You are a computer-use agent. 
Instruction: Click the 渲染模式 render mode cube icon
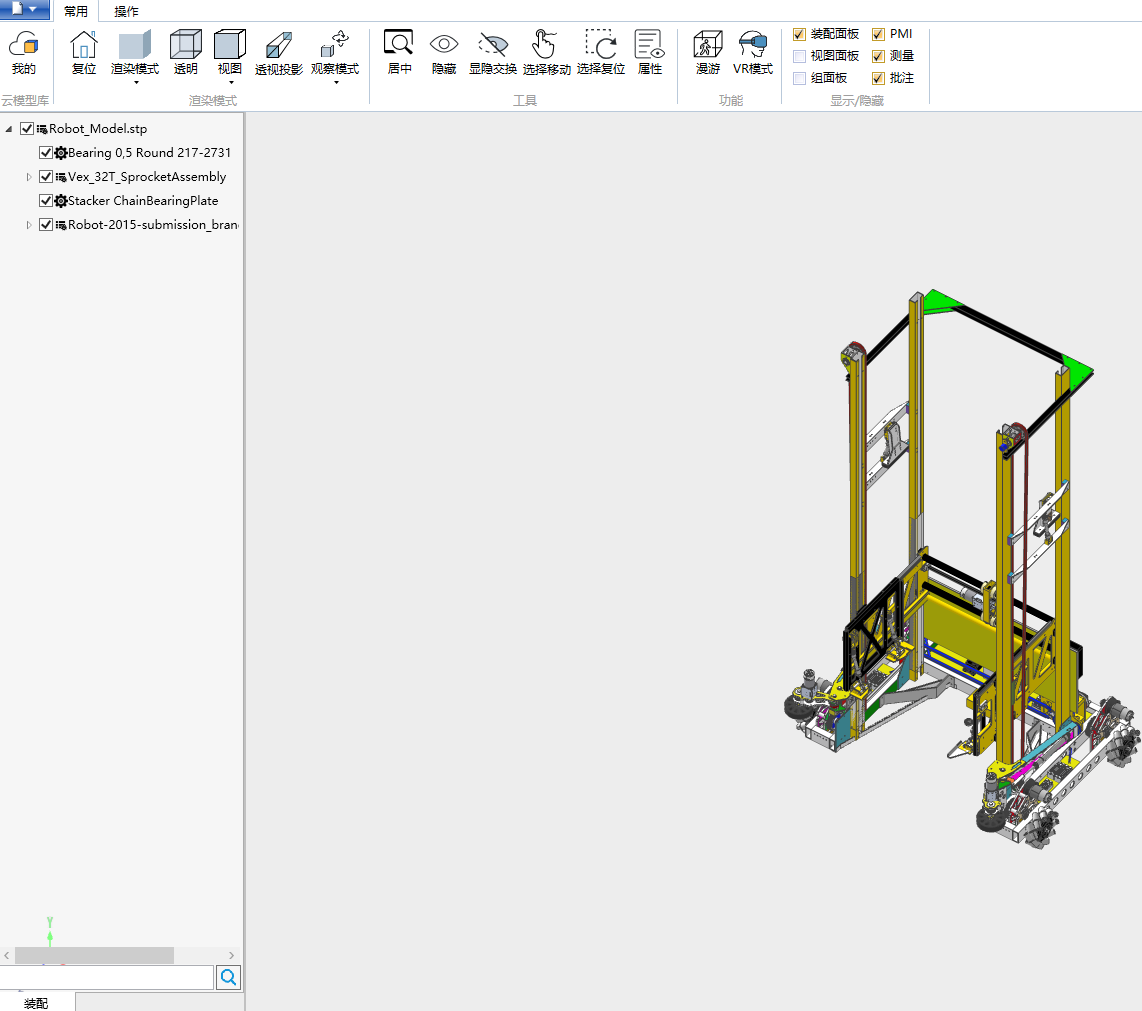click(x=135, y=44)
